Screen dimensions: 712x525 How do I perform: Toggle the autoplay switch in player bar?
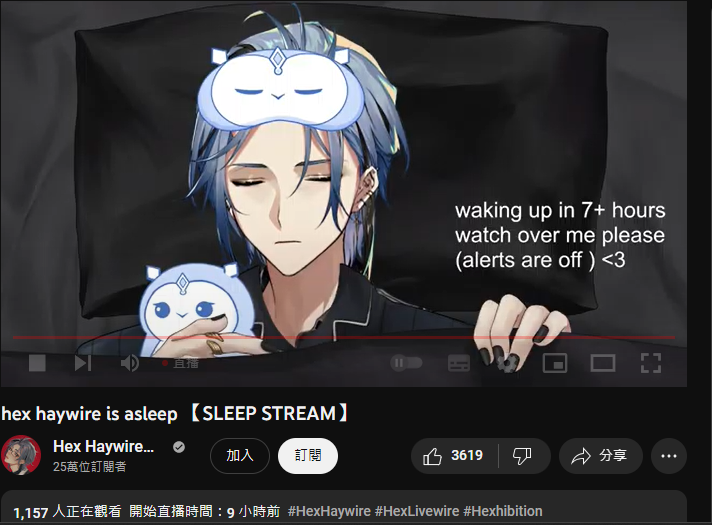[x=406, y=363]
